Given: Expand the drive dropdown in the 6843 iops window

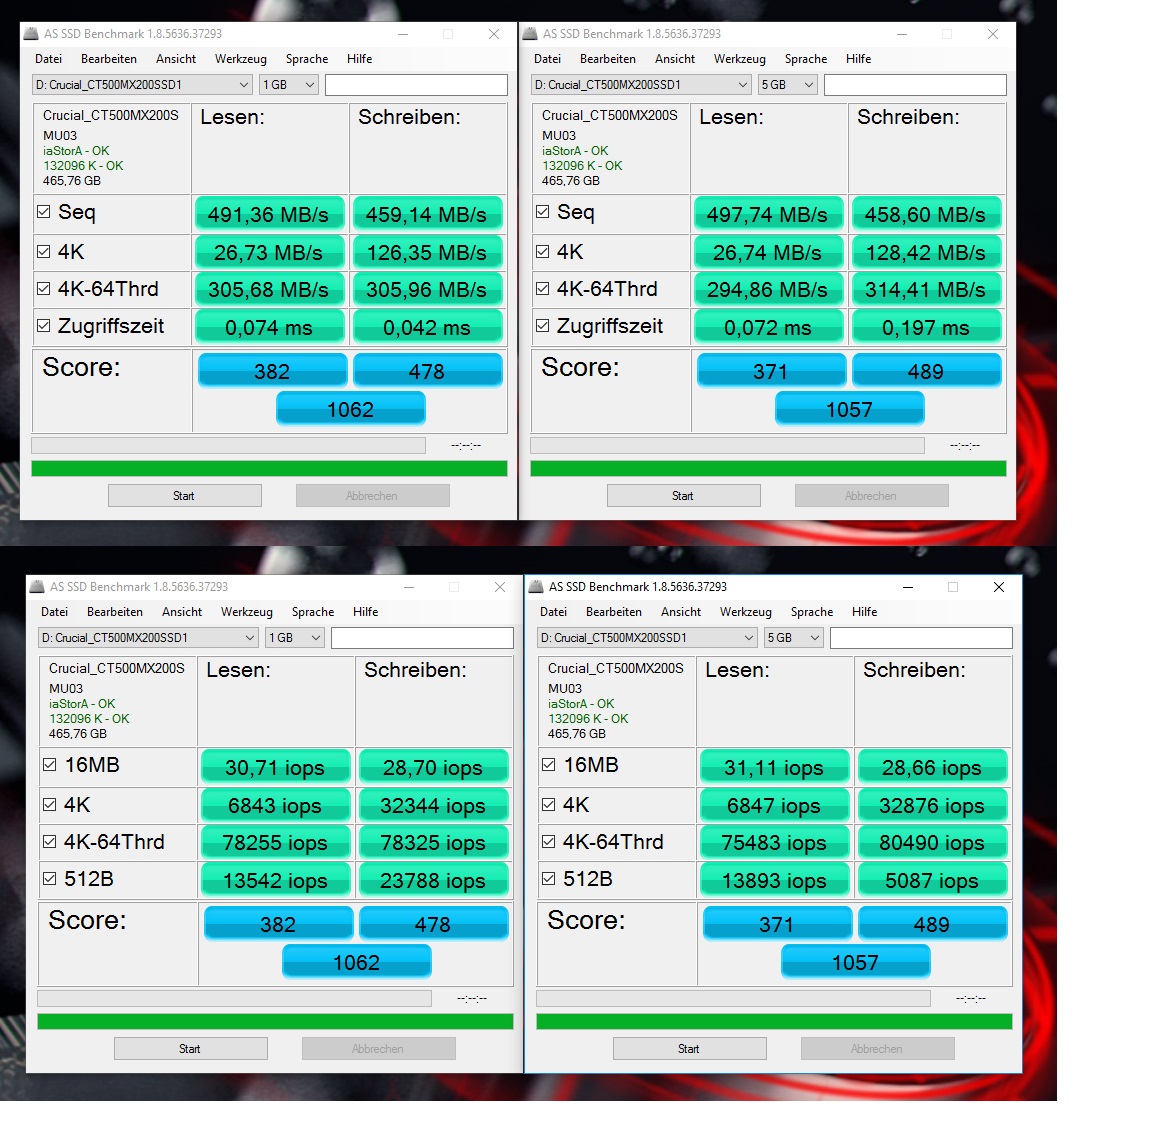Looking at the screenshot, I should (249, 638).
